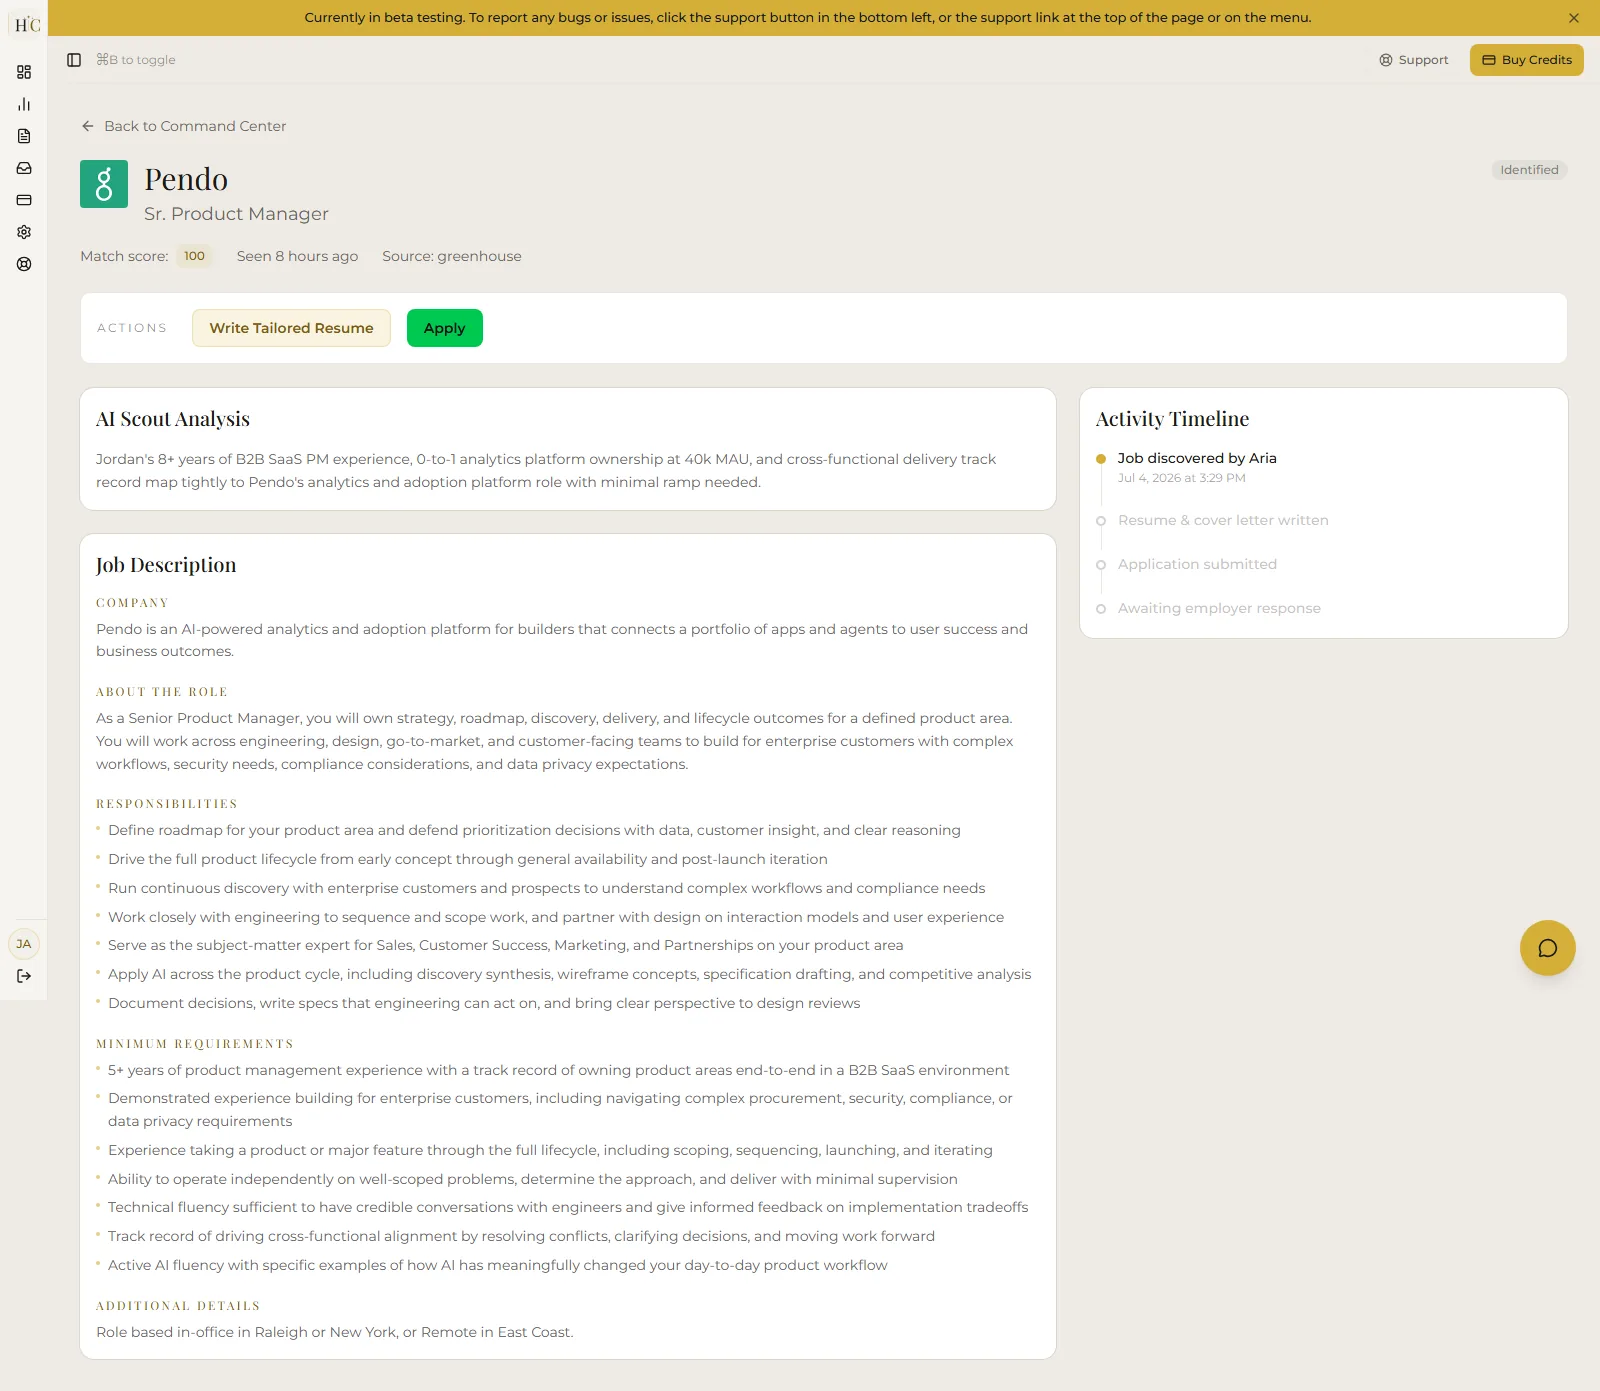Click the 'Active AI fluency' requirement bullet
The image size is (1600, 1391).
pyautogui.click(x=497, y=1265)
